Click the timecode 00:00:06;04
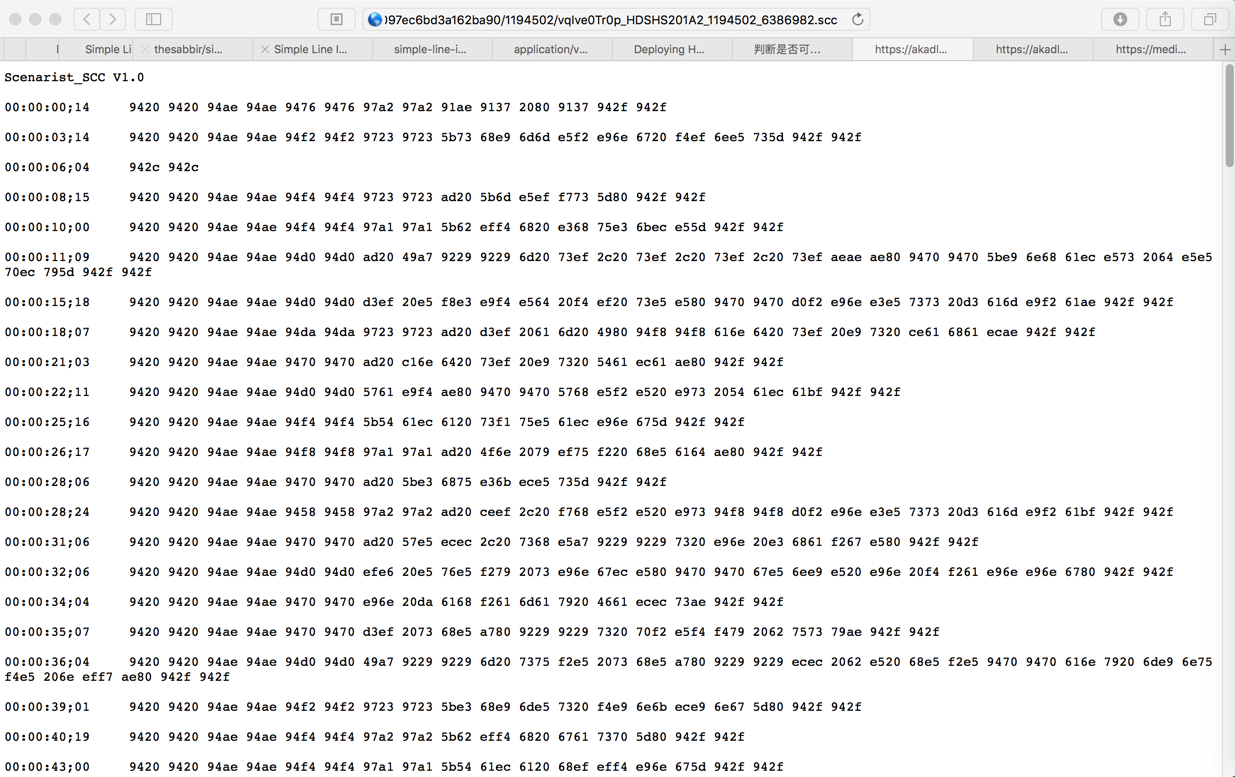The image size is (1235, 777). [x=47, y=167]
